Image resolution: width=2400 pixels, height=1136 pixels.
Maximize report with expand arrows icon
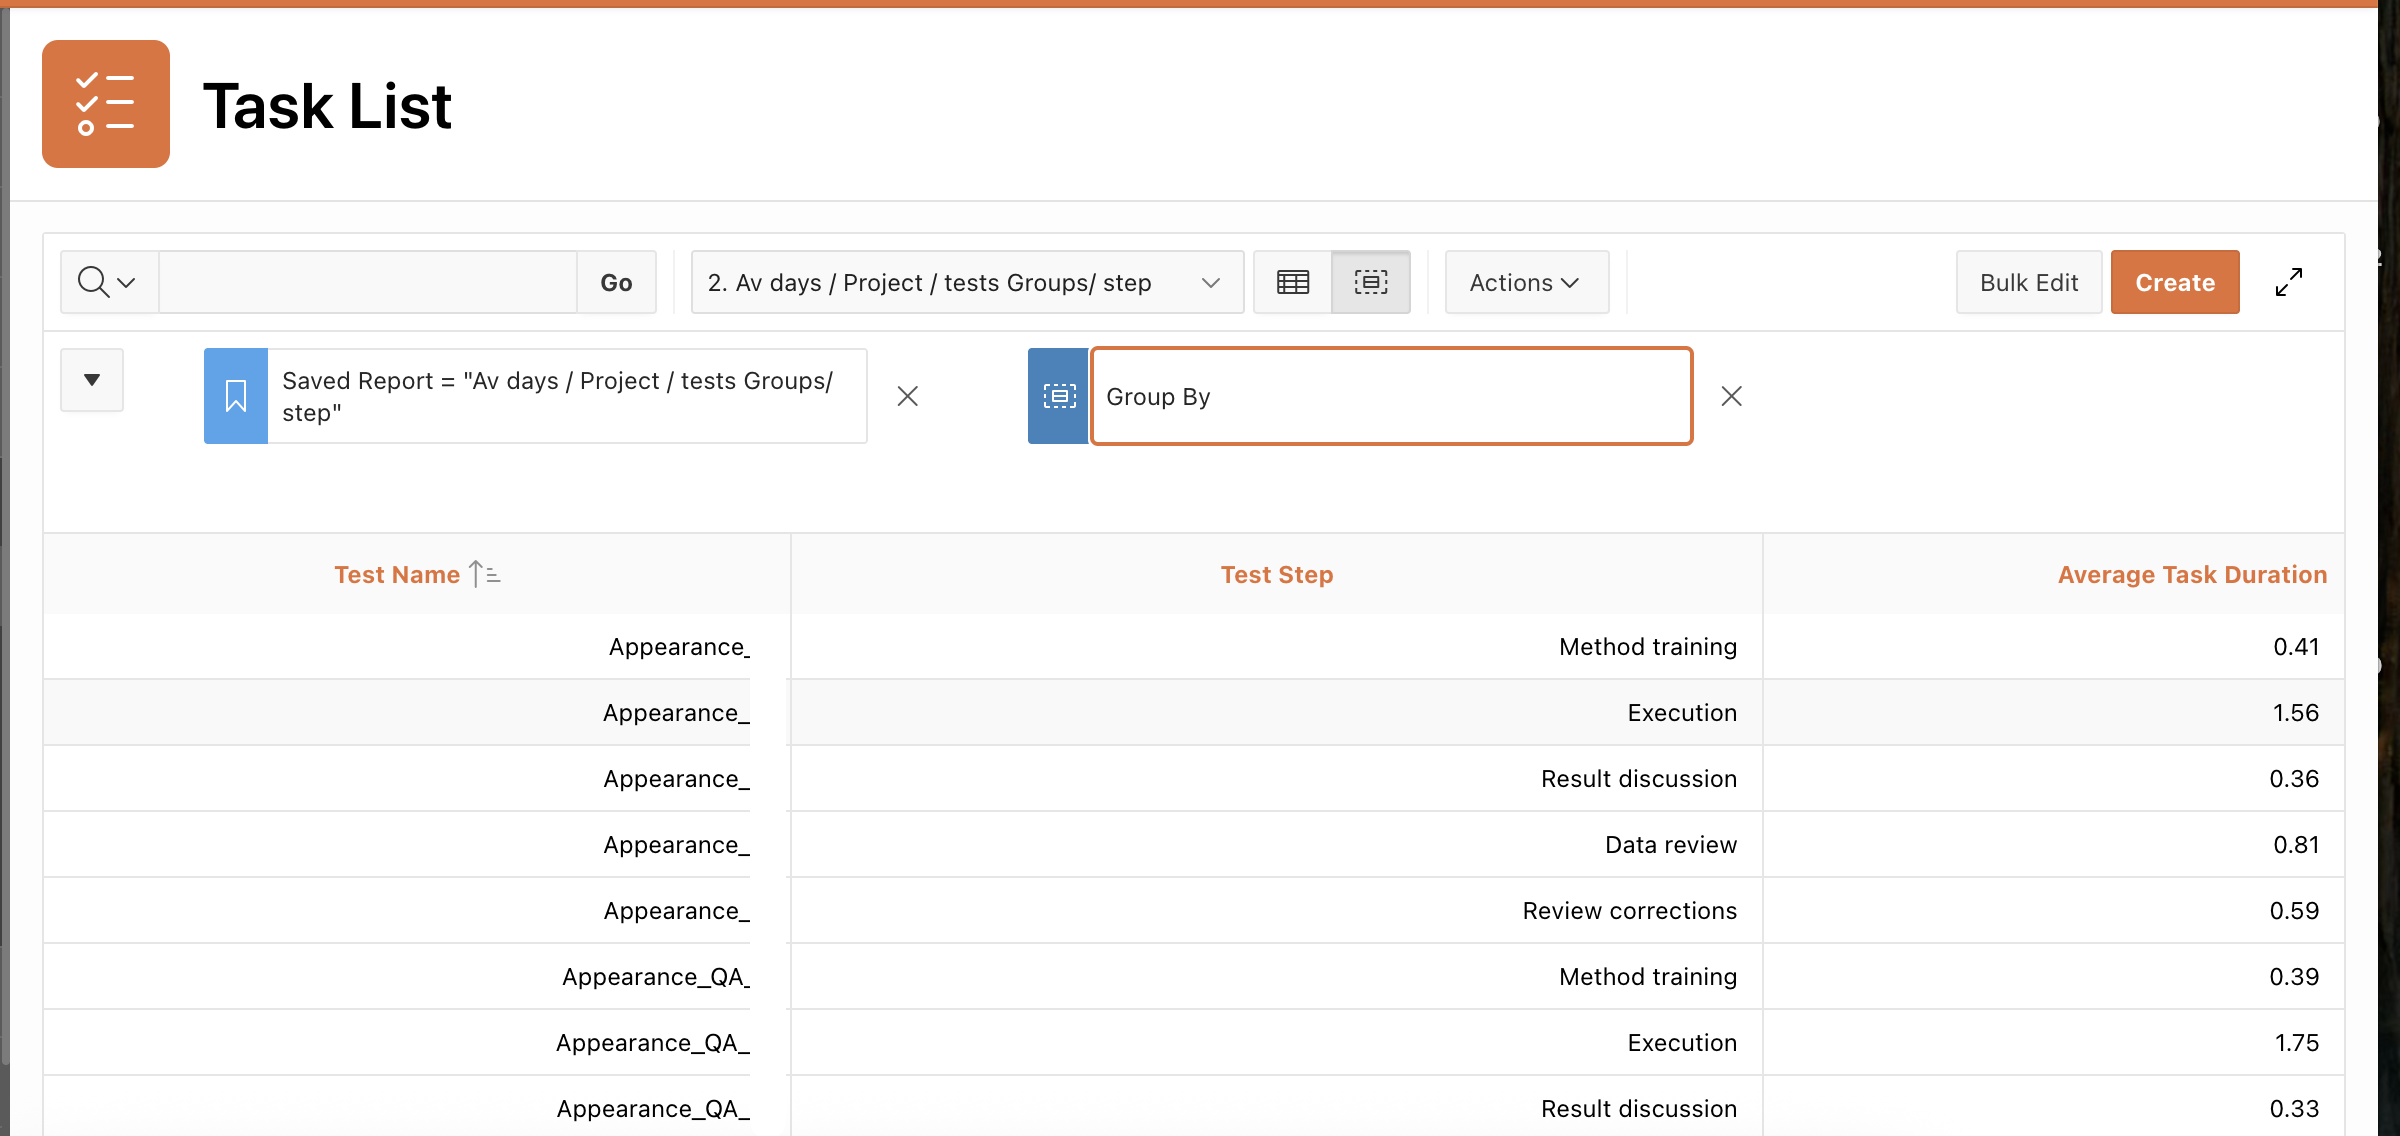[x=2288, y=283]
